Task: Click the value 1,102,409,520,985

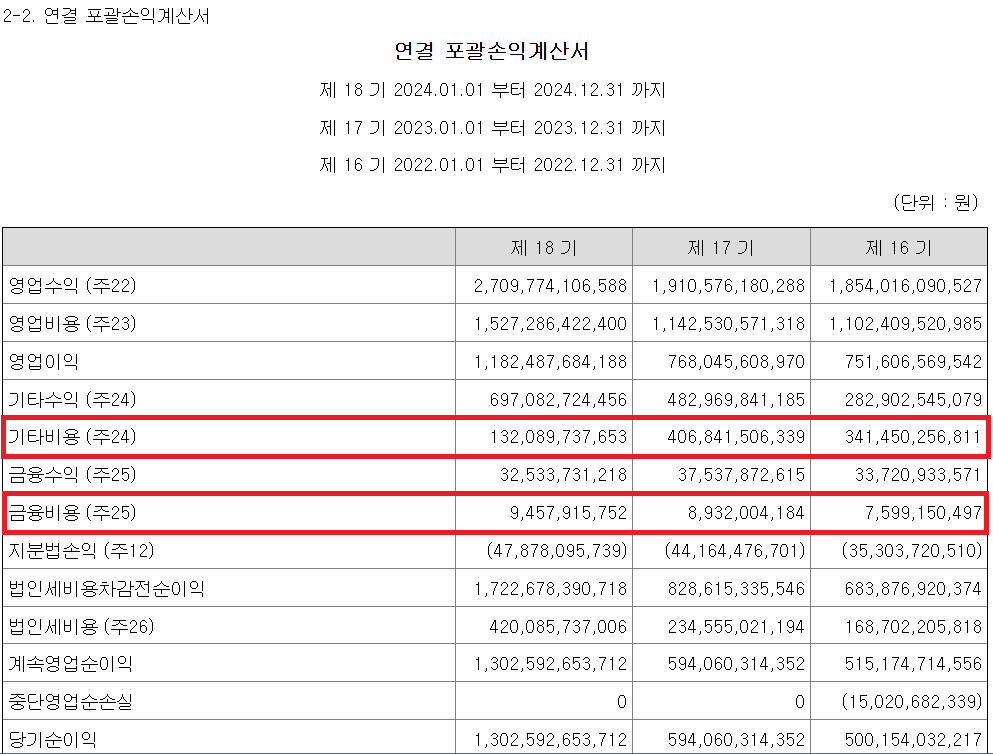Action: pyautogui.click(x=906, y=324)
